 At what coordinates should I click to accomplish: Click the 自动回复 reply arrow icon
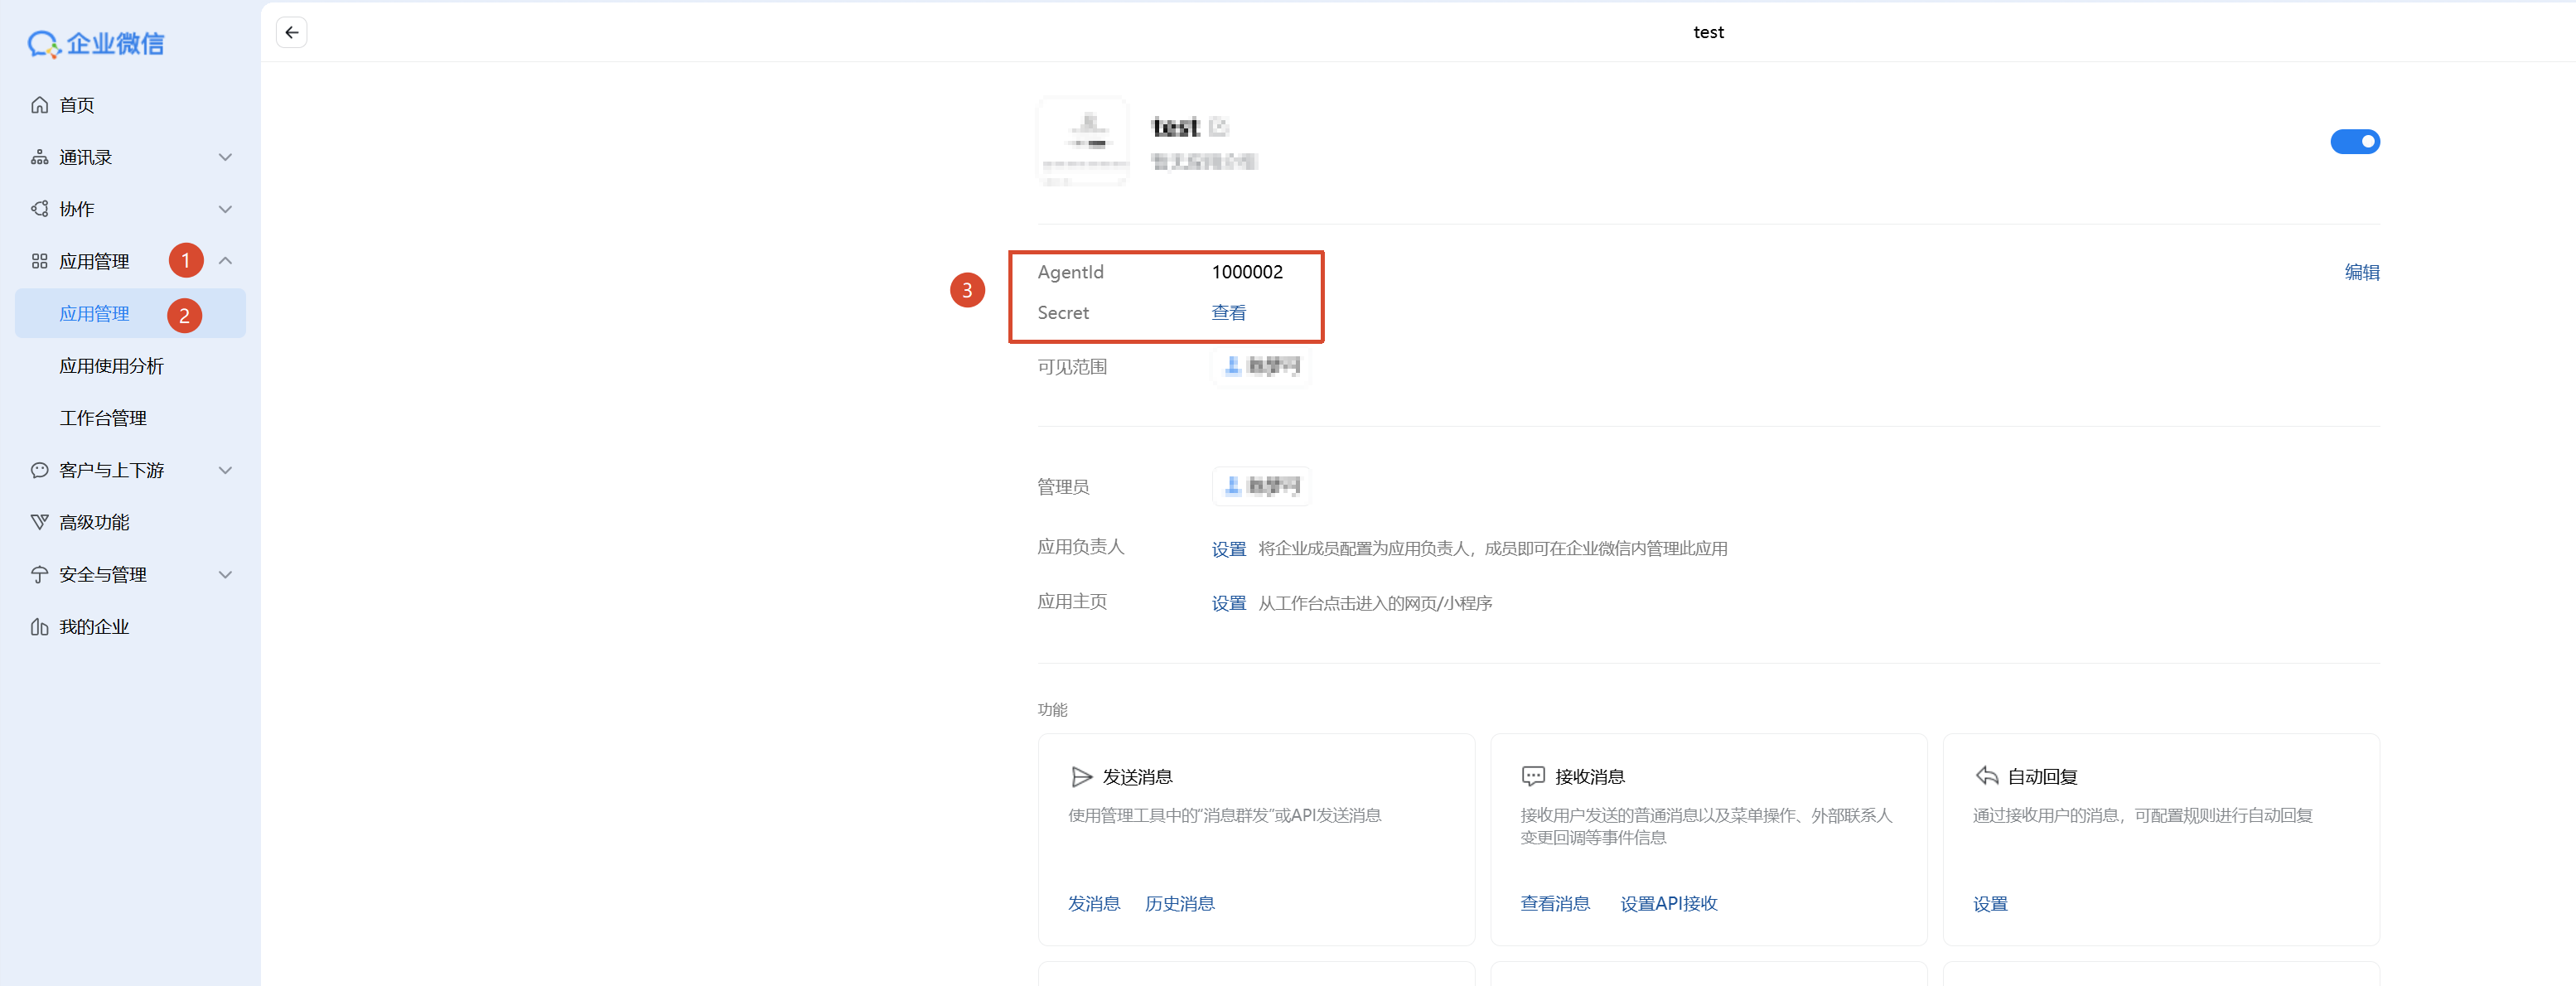(1986, 776)
